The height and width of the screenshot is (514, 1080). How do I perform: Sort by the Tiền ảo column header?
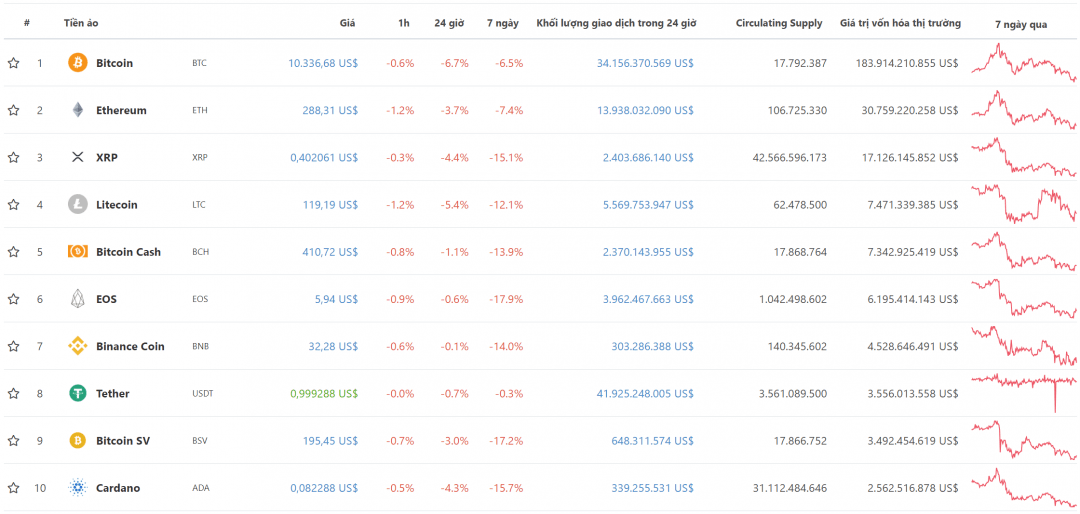click(81, 23)
